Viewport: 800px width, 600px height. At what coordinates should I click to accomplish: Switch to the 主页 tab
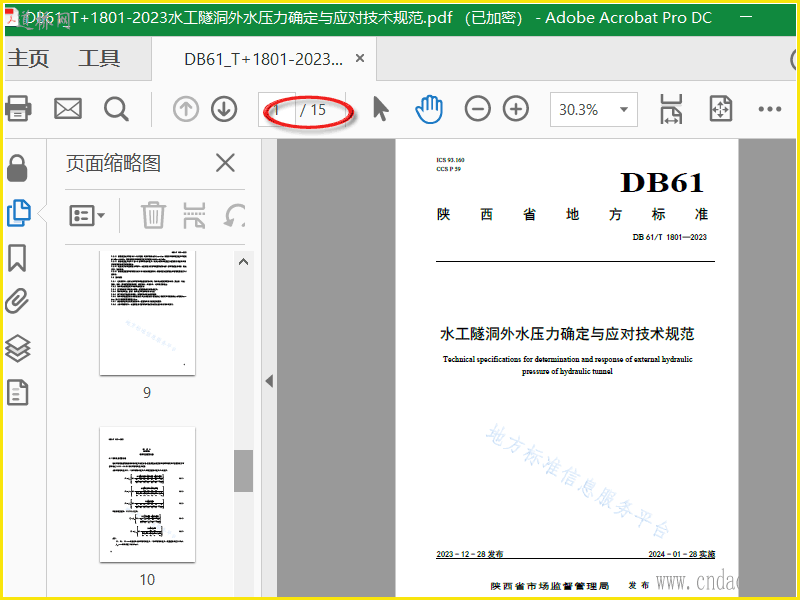click(x=29, y=58)
